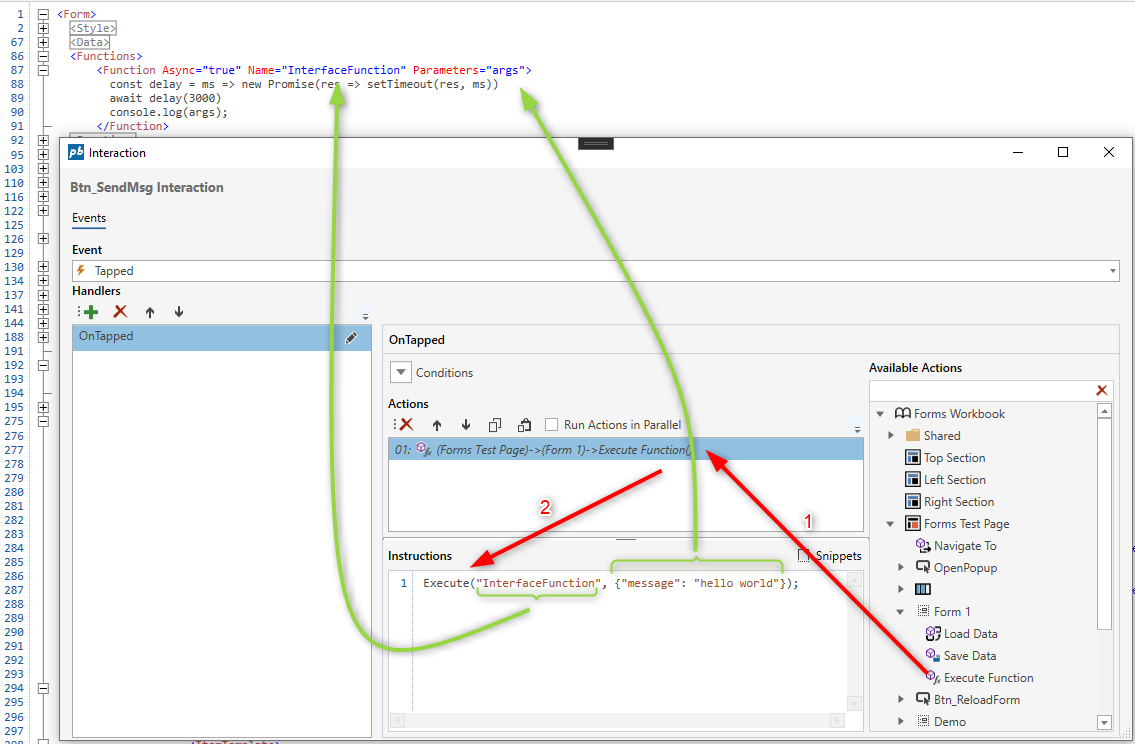Screen dimensions: 1135x744
Task: Move the handler up in Handlers list
Action: (x=150, y=312)
